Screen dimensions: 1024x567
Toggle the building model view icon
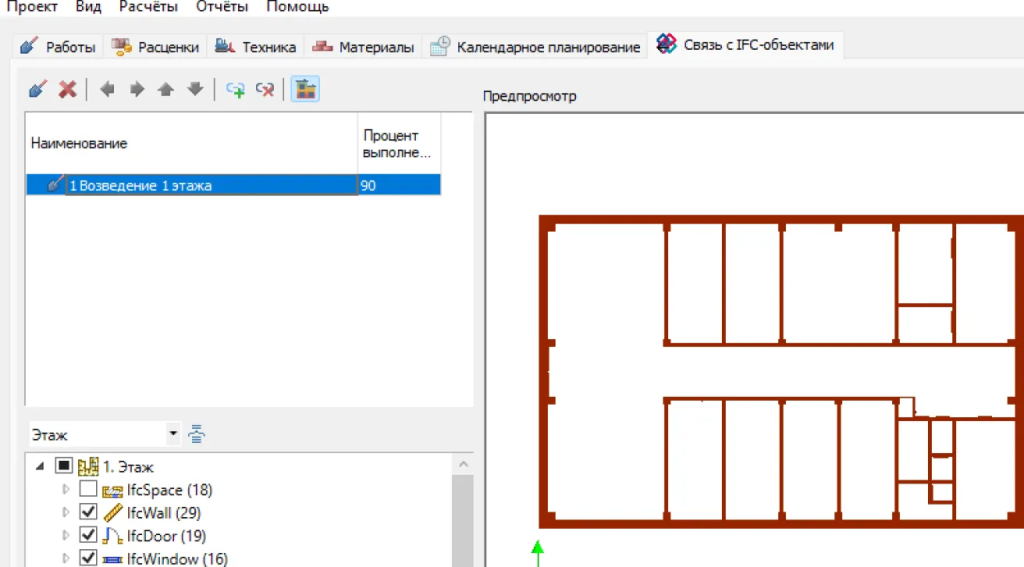point(305,89)
